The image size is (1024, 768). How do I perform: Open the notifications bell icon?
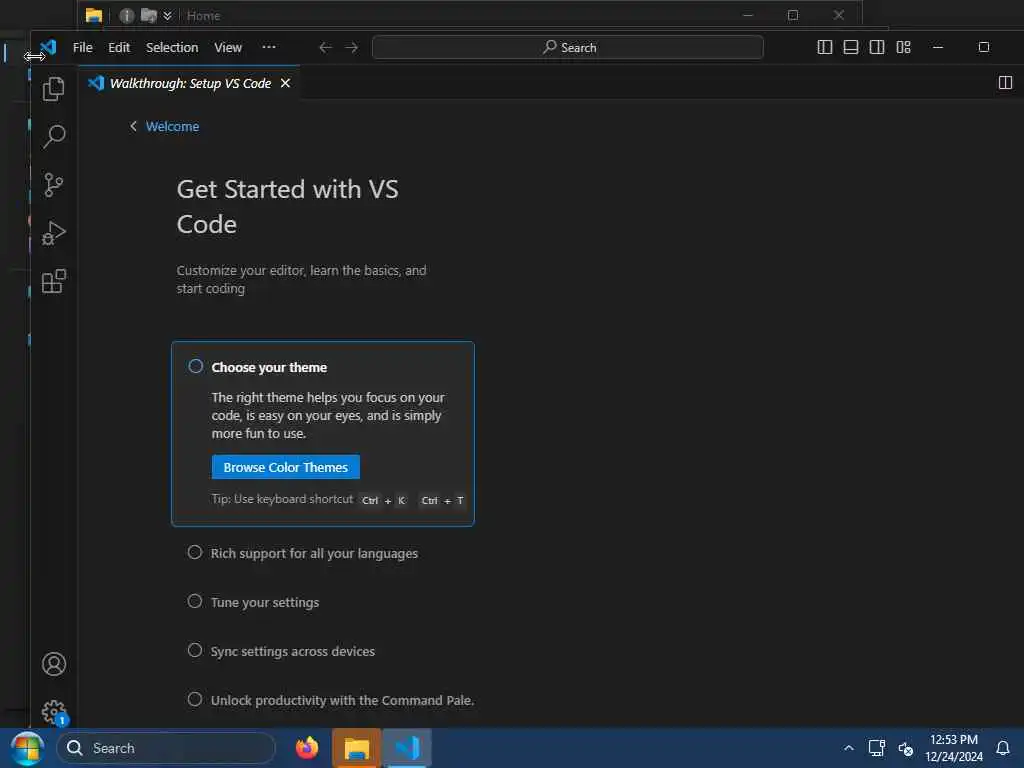(1003, 748)
